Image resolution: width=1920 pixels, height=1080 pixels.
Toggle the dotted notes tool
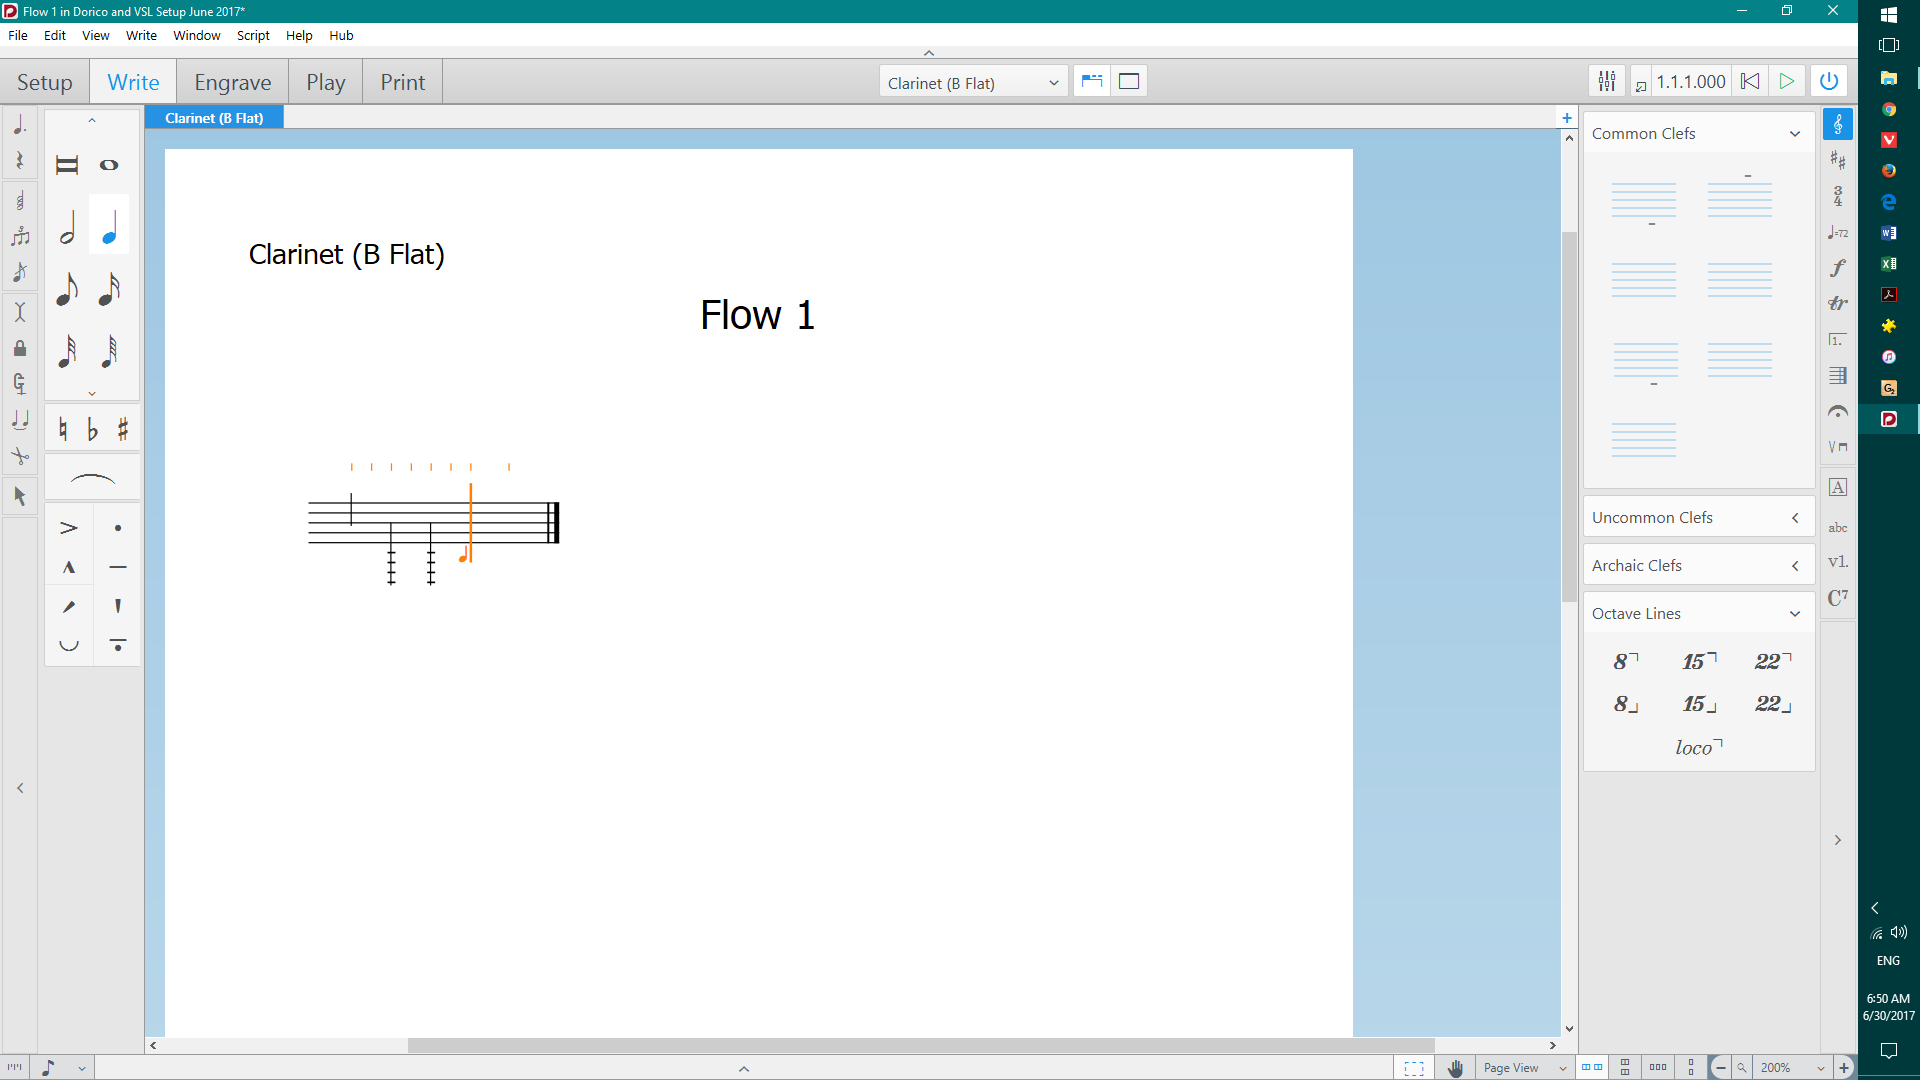19,125
